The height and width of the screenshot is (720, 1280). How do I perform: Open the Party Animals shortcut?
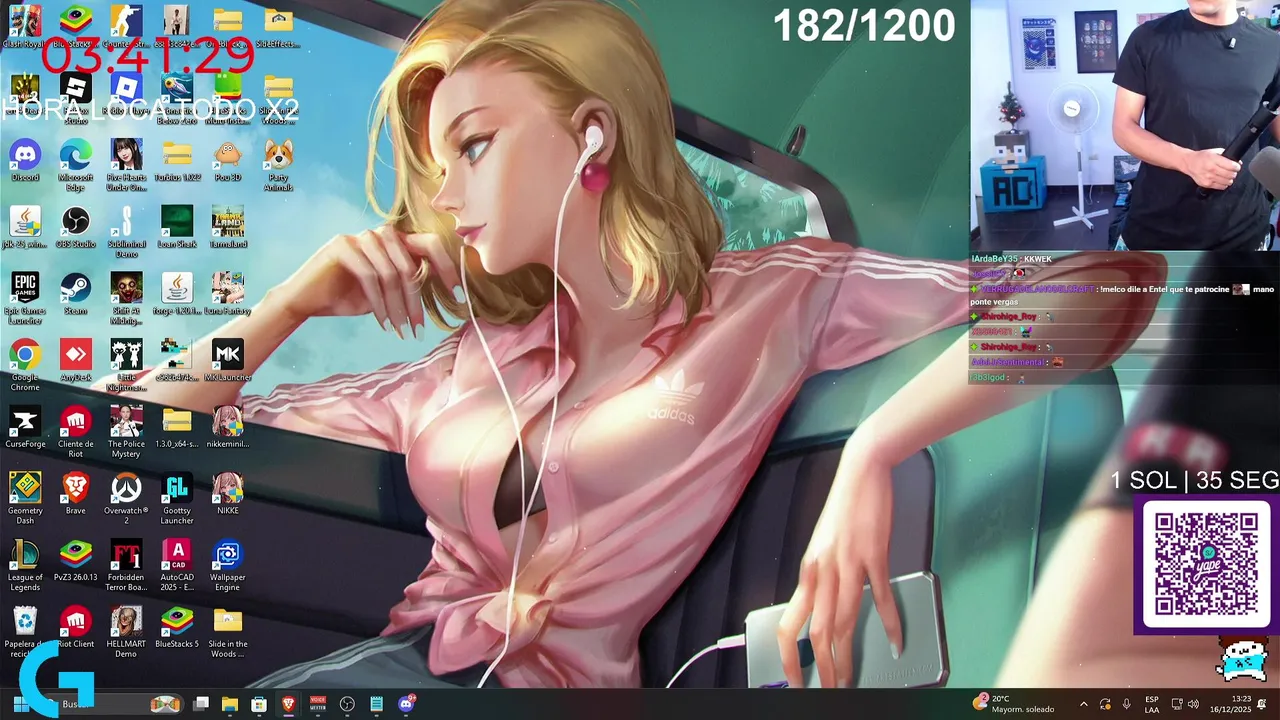279,165
